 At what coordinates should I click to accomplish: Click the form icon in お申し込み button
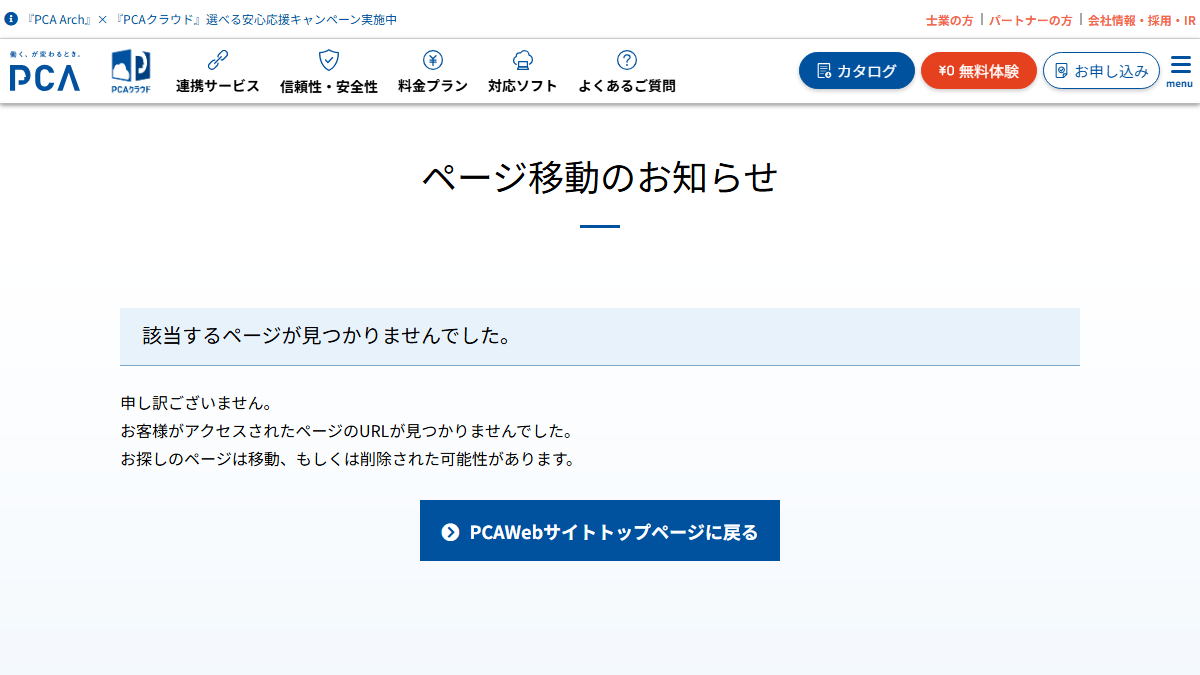click(1062, 71)
